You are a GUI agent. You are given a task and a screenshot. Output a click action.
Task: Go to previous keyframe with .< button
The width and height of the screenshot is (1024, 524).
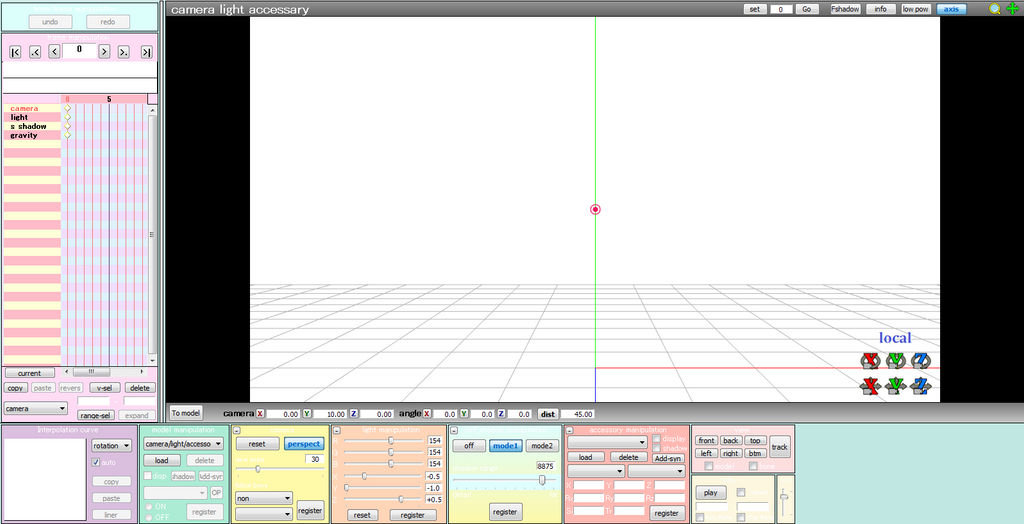[35, 52]
